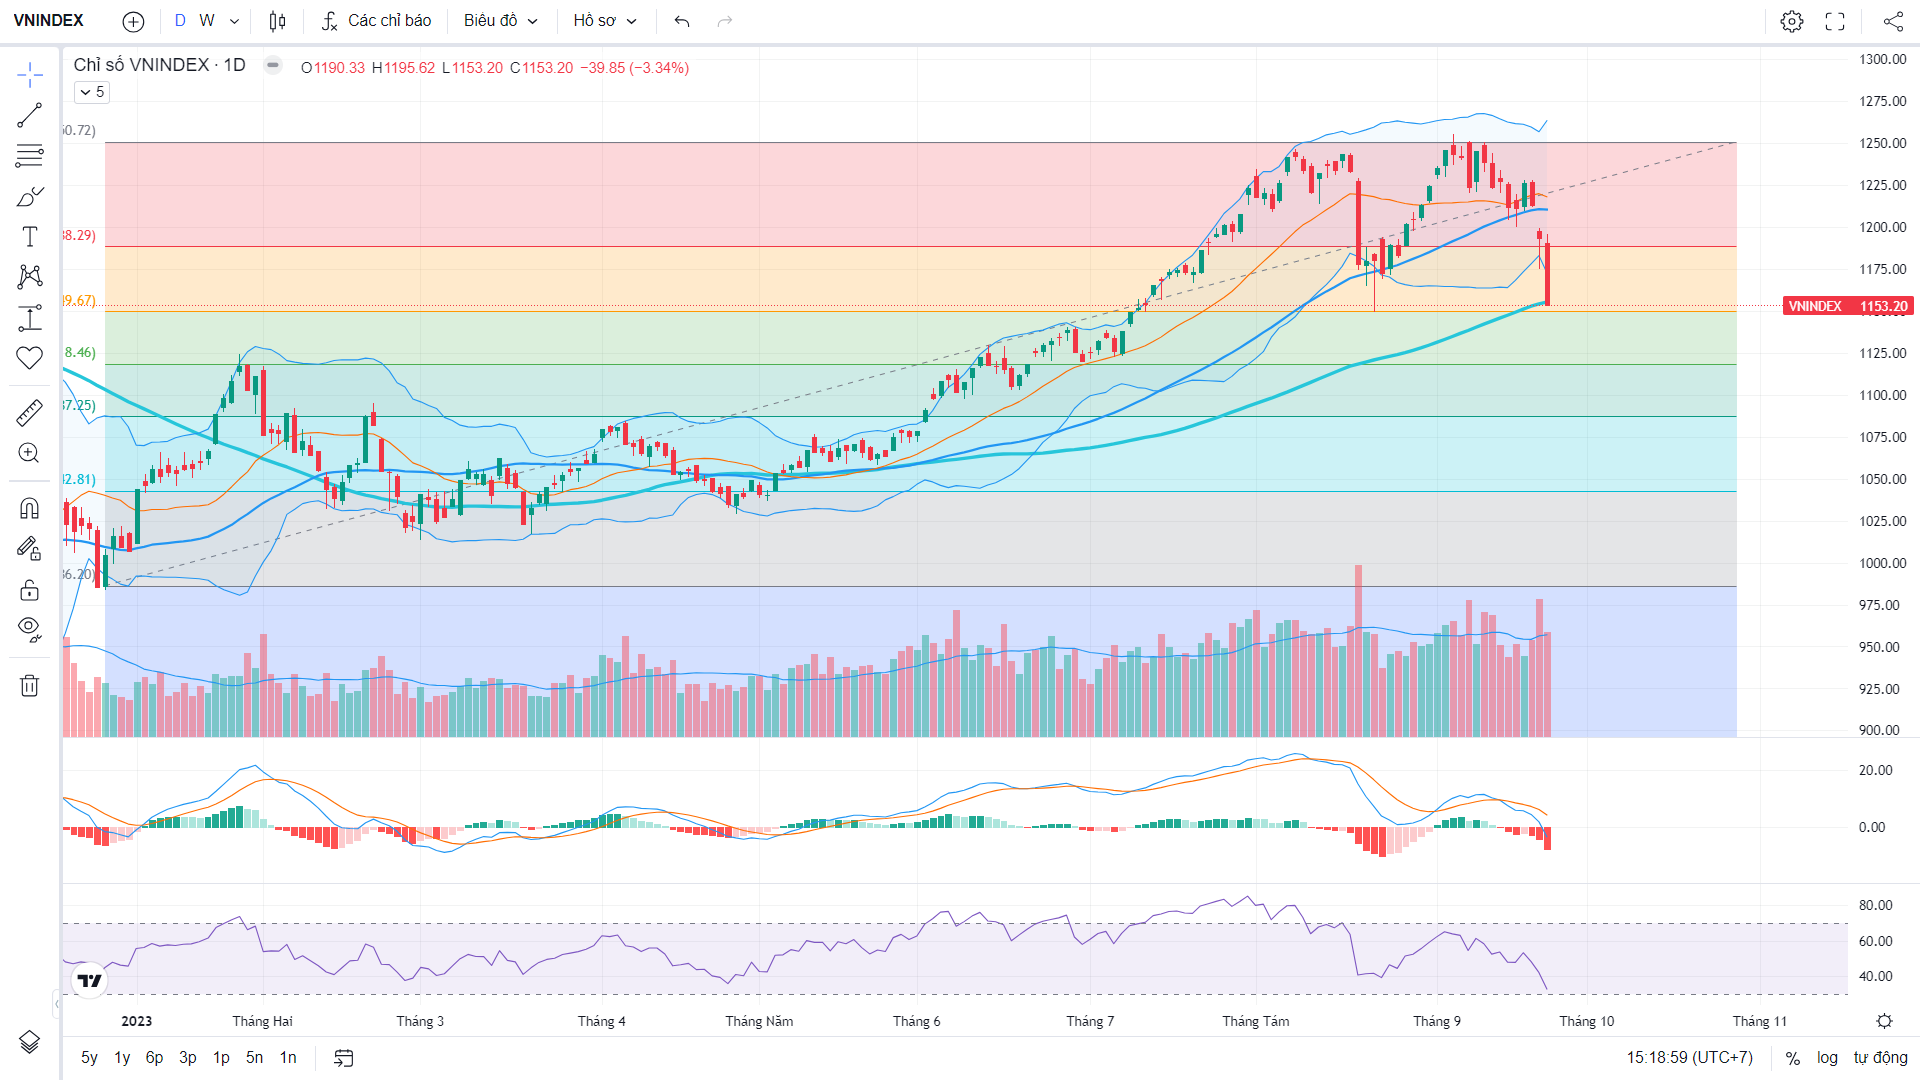Set time range to 3p
Viewport: 1920px width, 1080px height.
[187, 1057]
